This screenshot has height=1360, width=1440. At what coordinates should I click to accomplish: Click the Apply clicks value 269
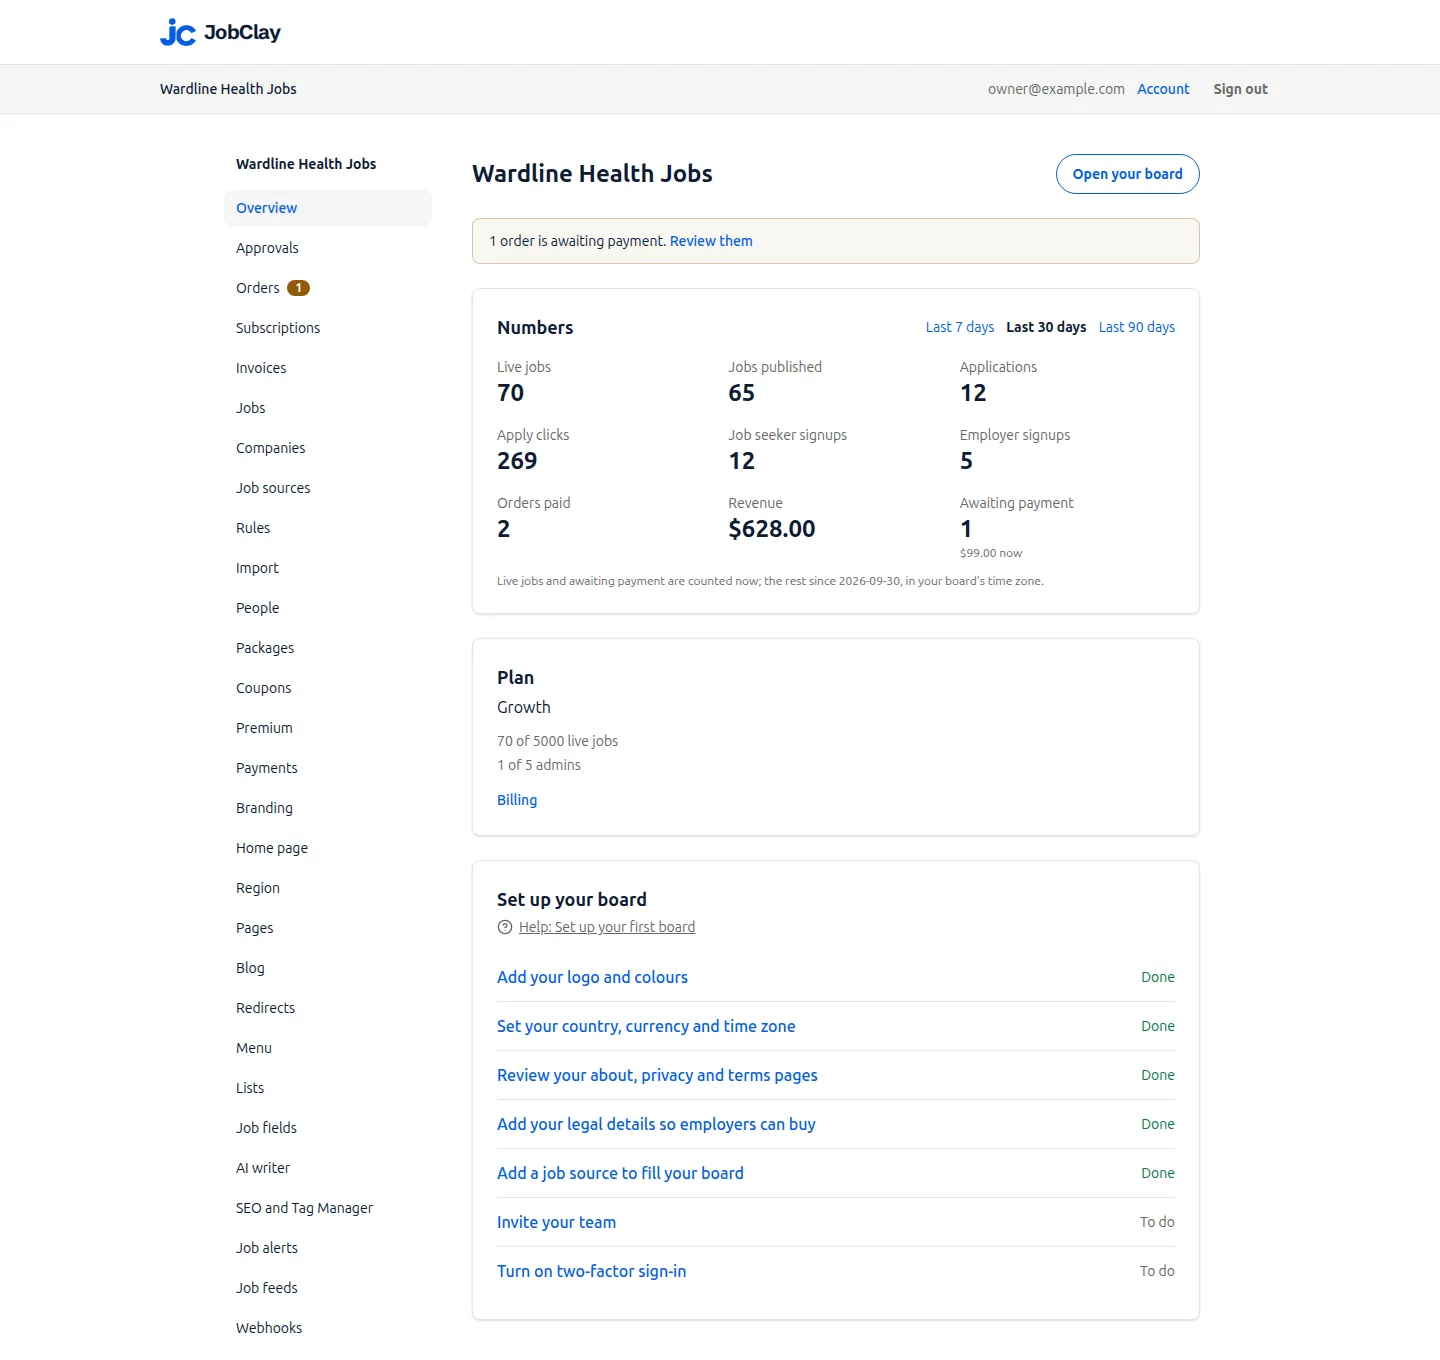pos(517,461)
